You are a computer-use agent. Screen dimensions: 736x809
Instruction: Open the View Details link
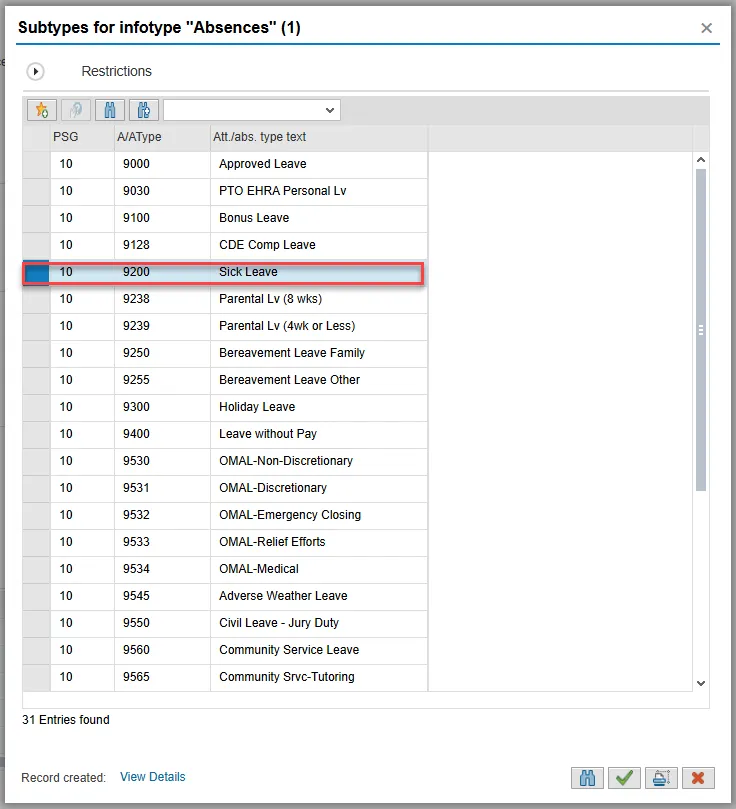(x=152, y=777)
